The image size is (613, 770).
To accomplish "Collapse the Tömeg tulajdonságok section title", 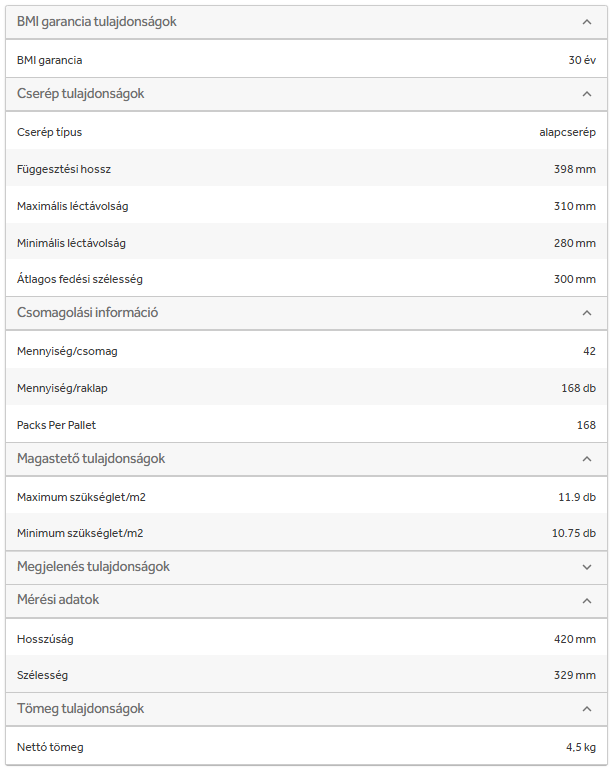I will click(81, 709).
